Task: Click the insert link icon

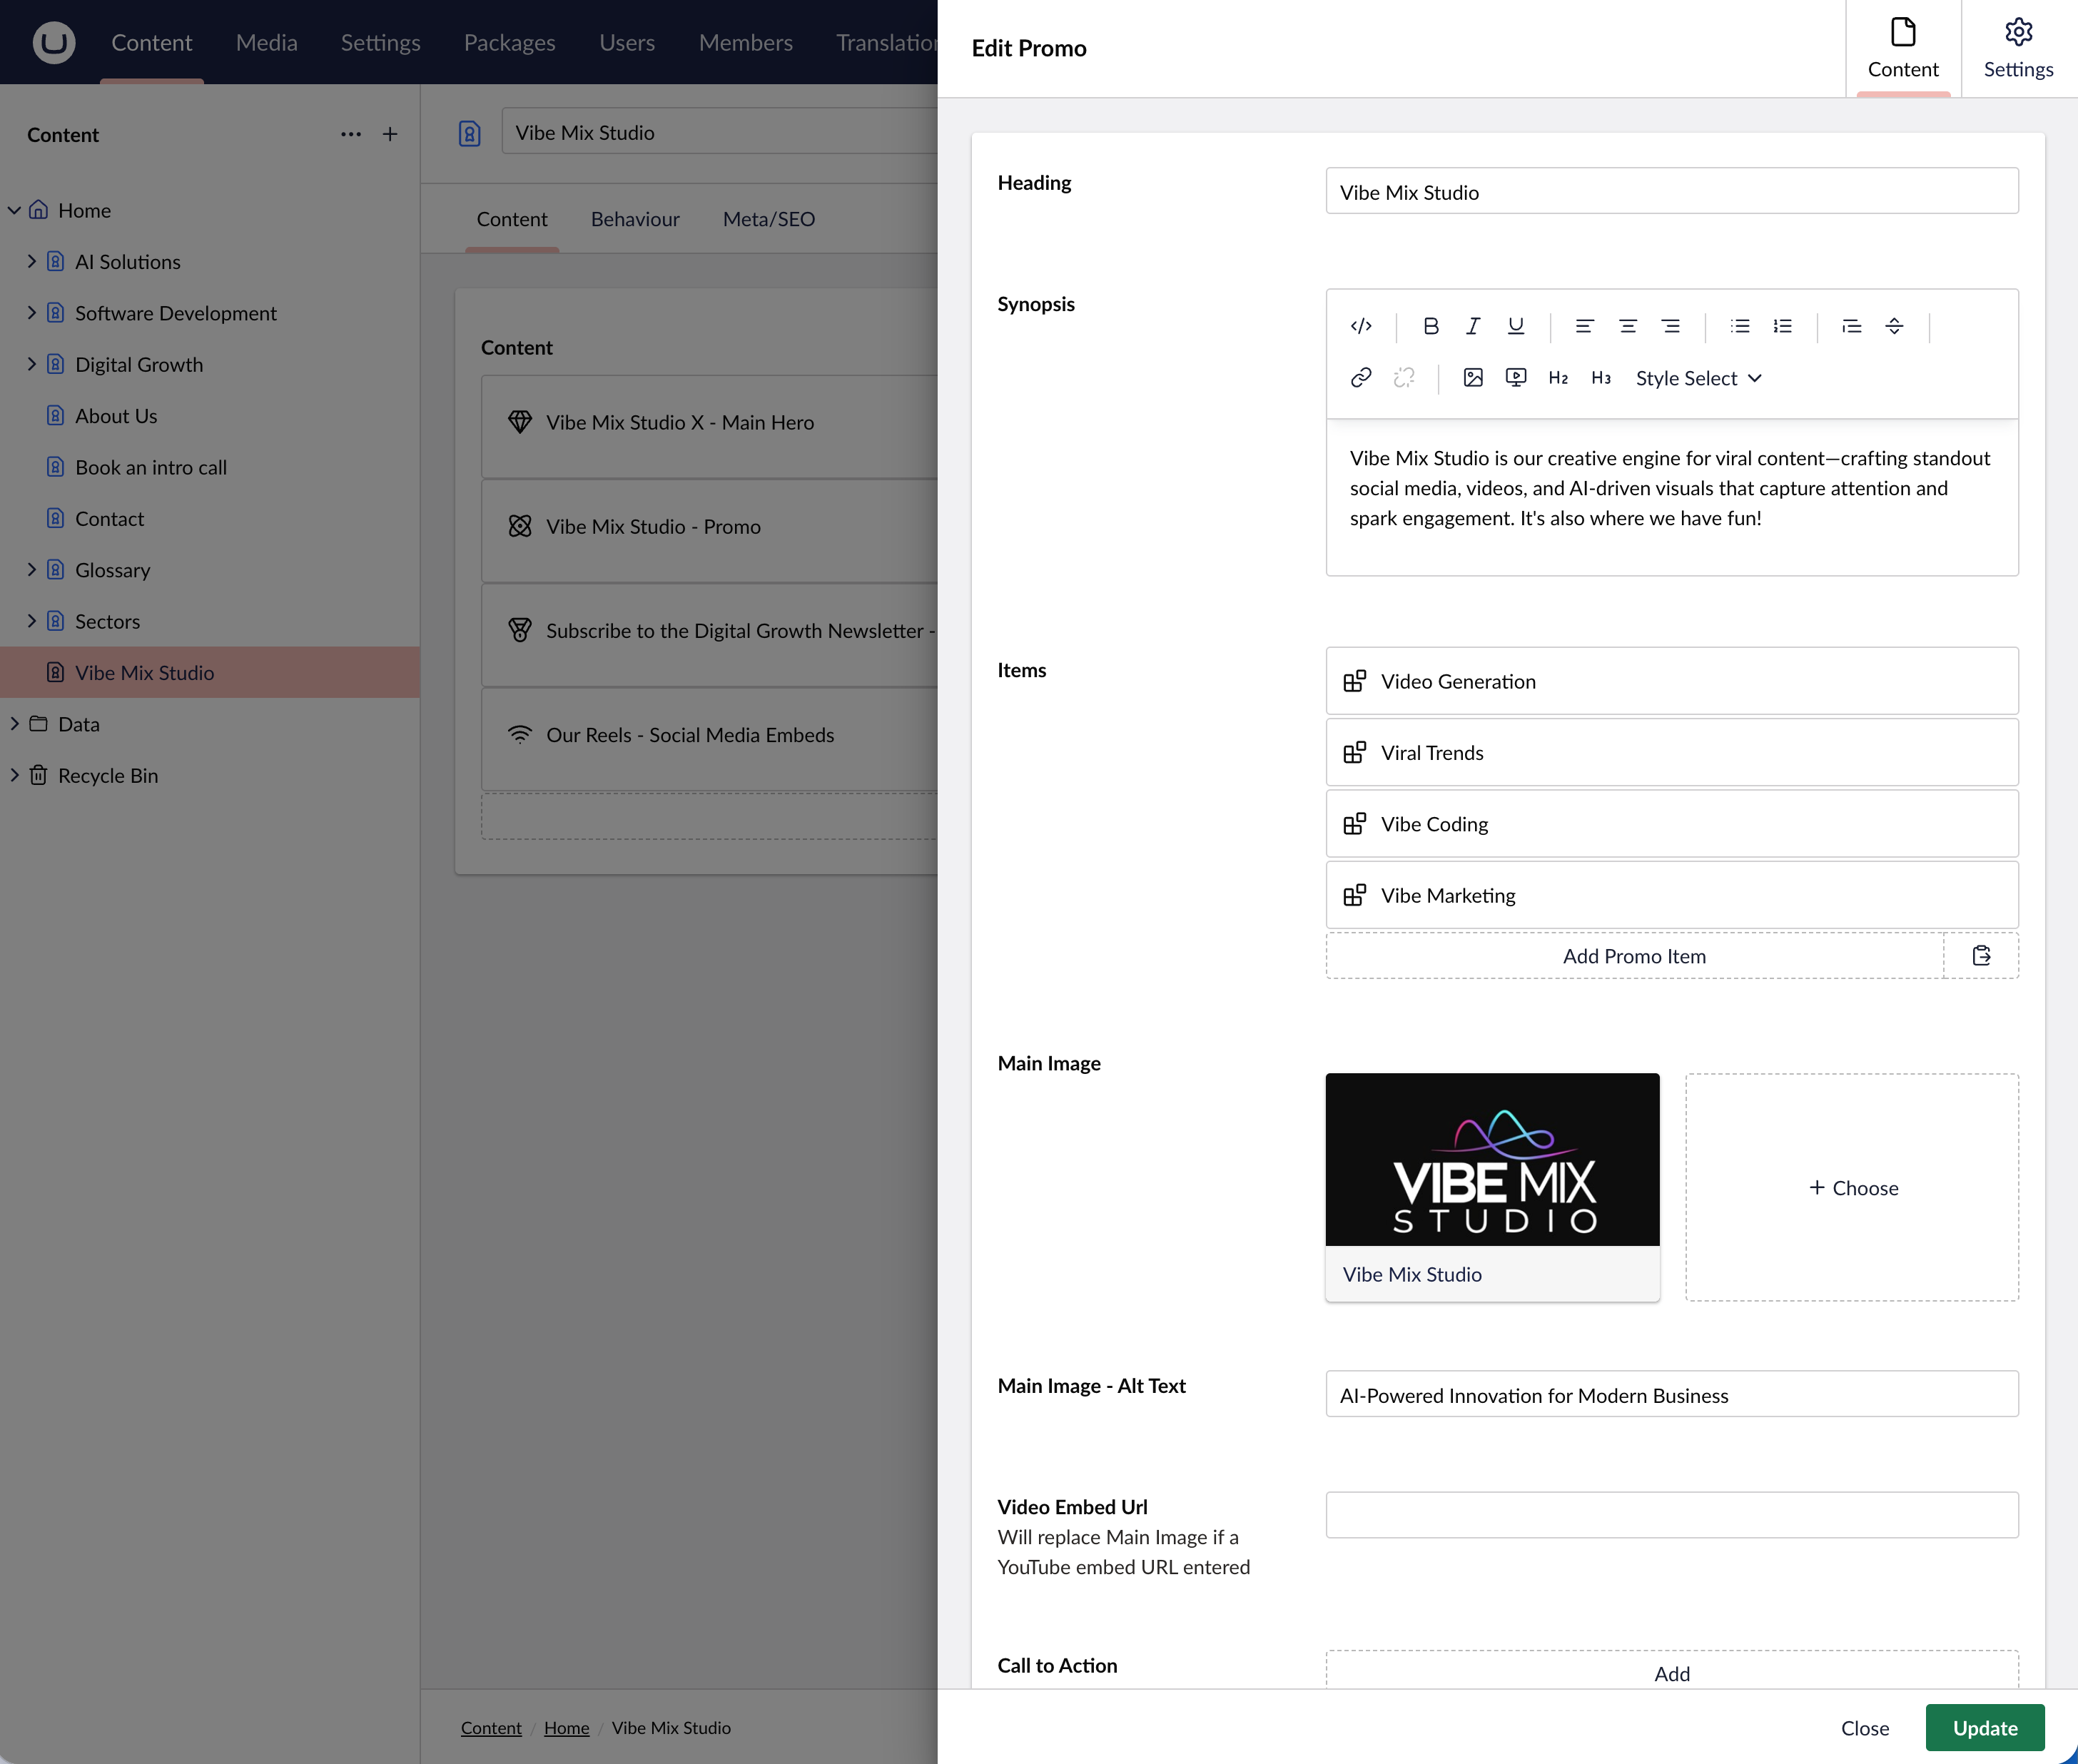Action: coord(1361,378)
